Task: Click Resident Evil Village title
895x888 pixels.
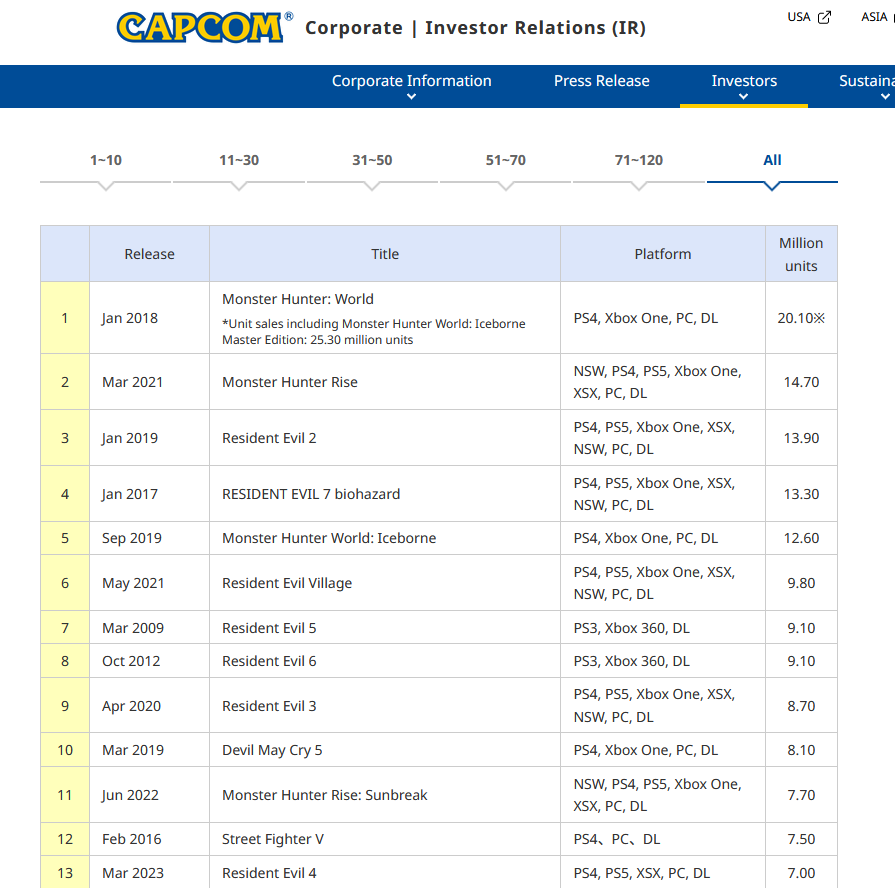Action: (287, 583)
